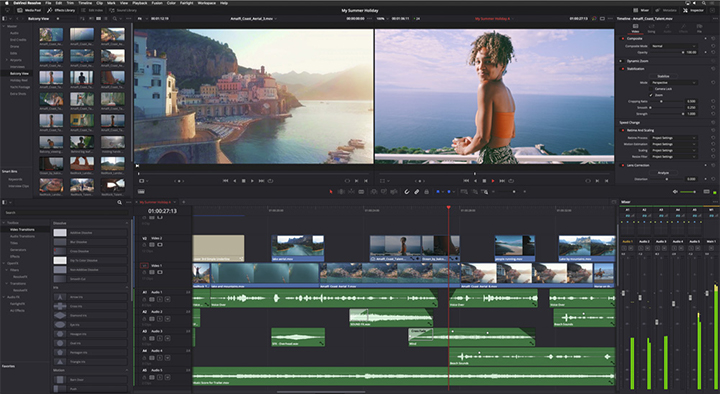This screenshot has width=720, height=394.
Task: Open the Media Pool panel
Action: (x=28, y=10)
